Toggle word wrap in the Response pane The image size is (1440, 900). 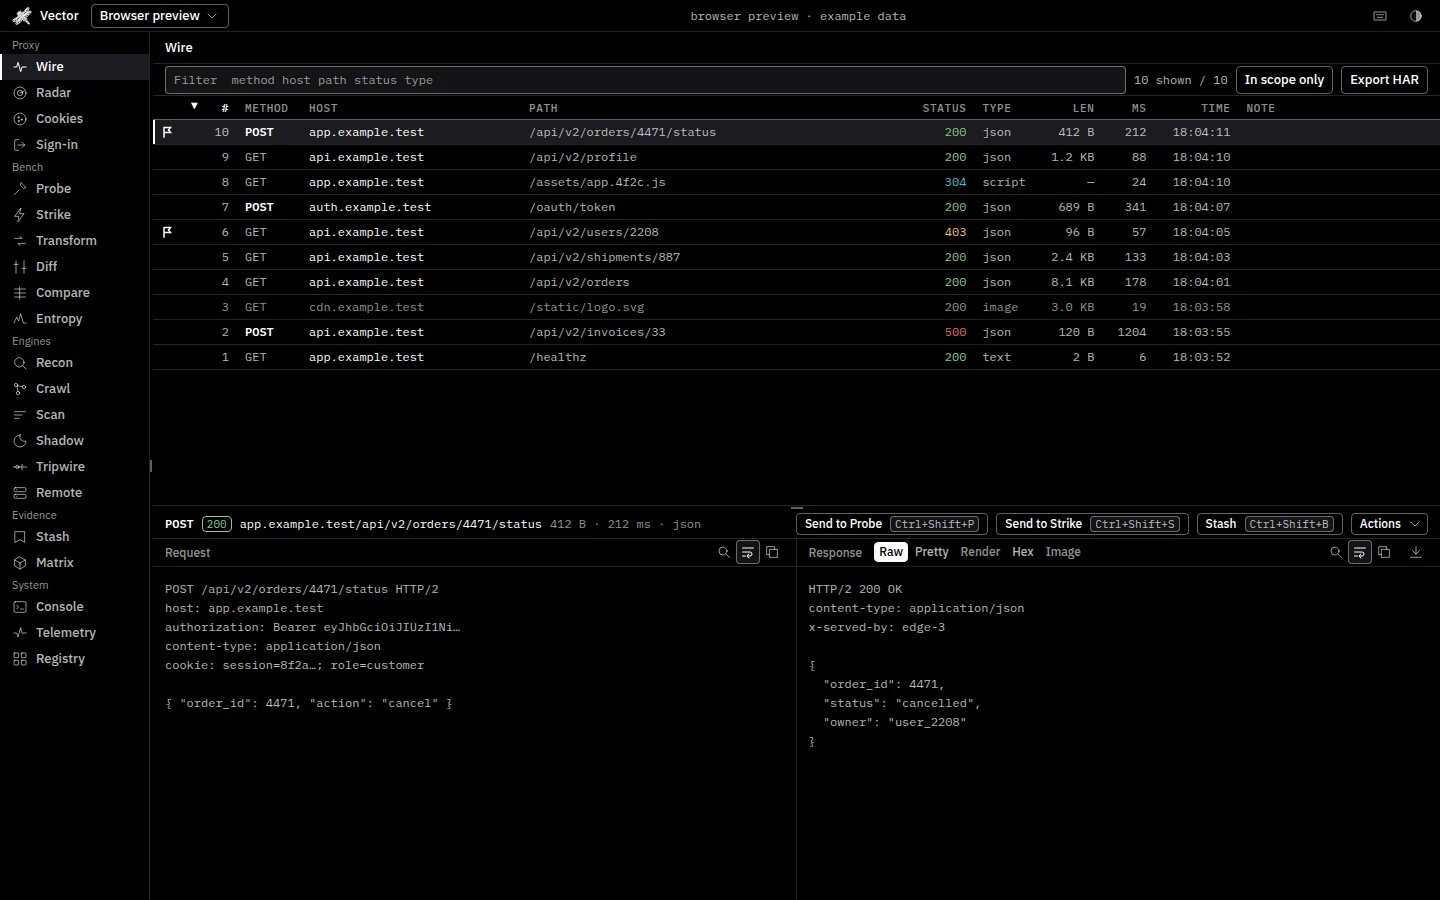click(x=1360, y=552)
